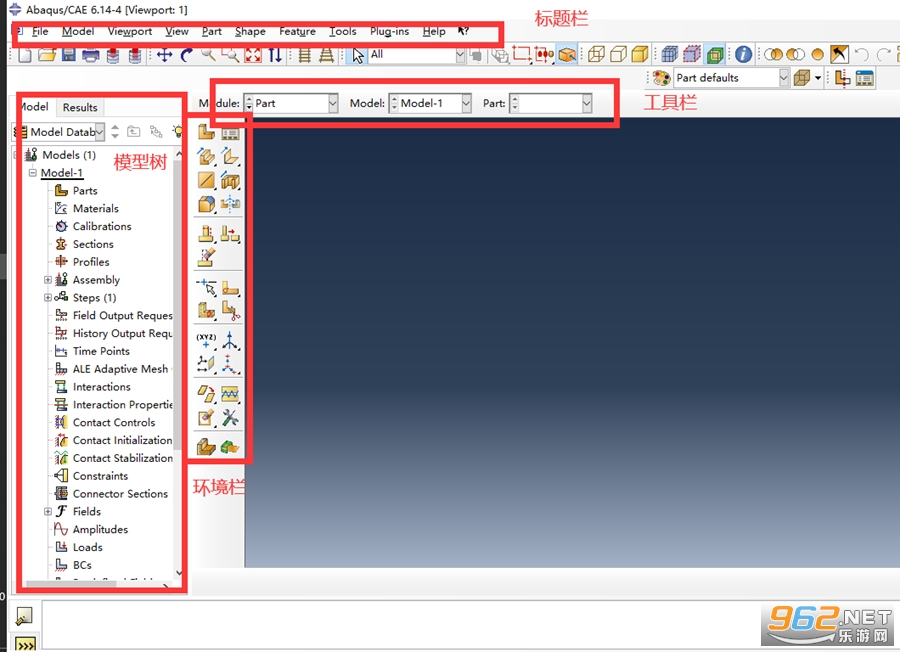The width and height of the screenshot is (900, 652).
Task: Select BCs in the model tree
Action: 82,565
